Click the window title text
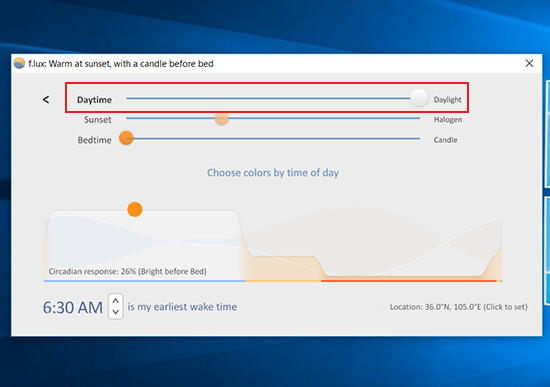Image resolution: width=550 pixels, height=387 pixels. click(121, 64)
